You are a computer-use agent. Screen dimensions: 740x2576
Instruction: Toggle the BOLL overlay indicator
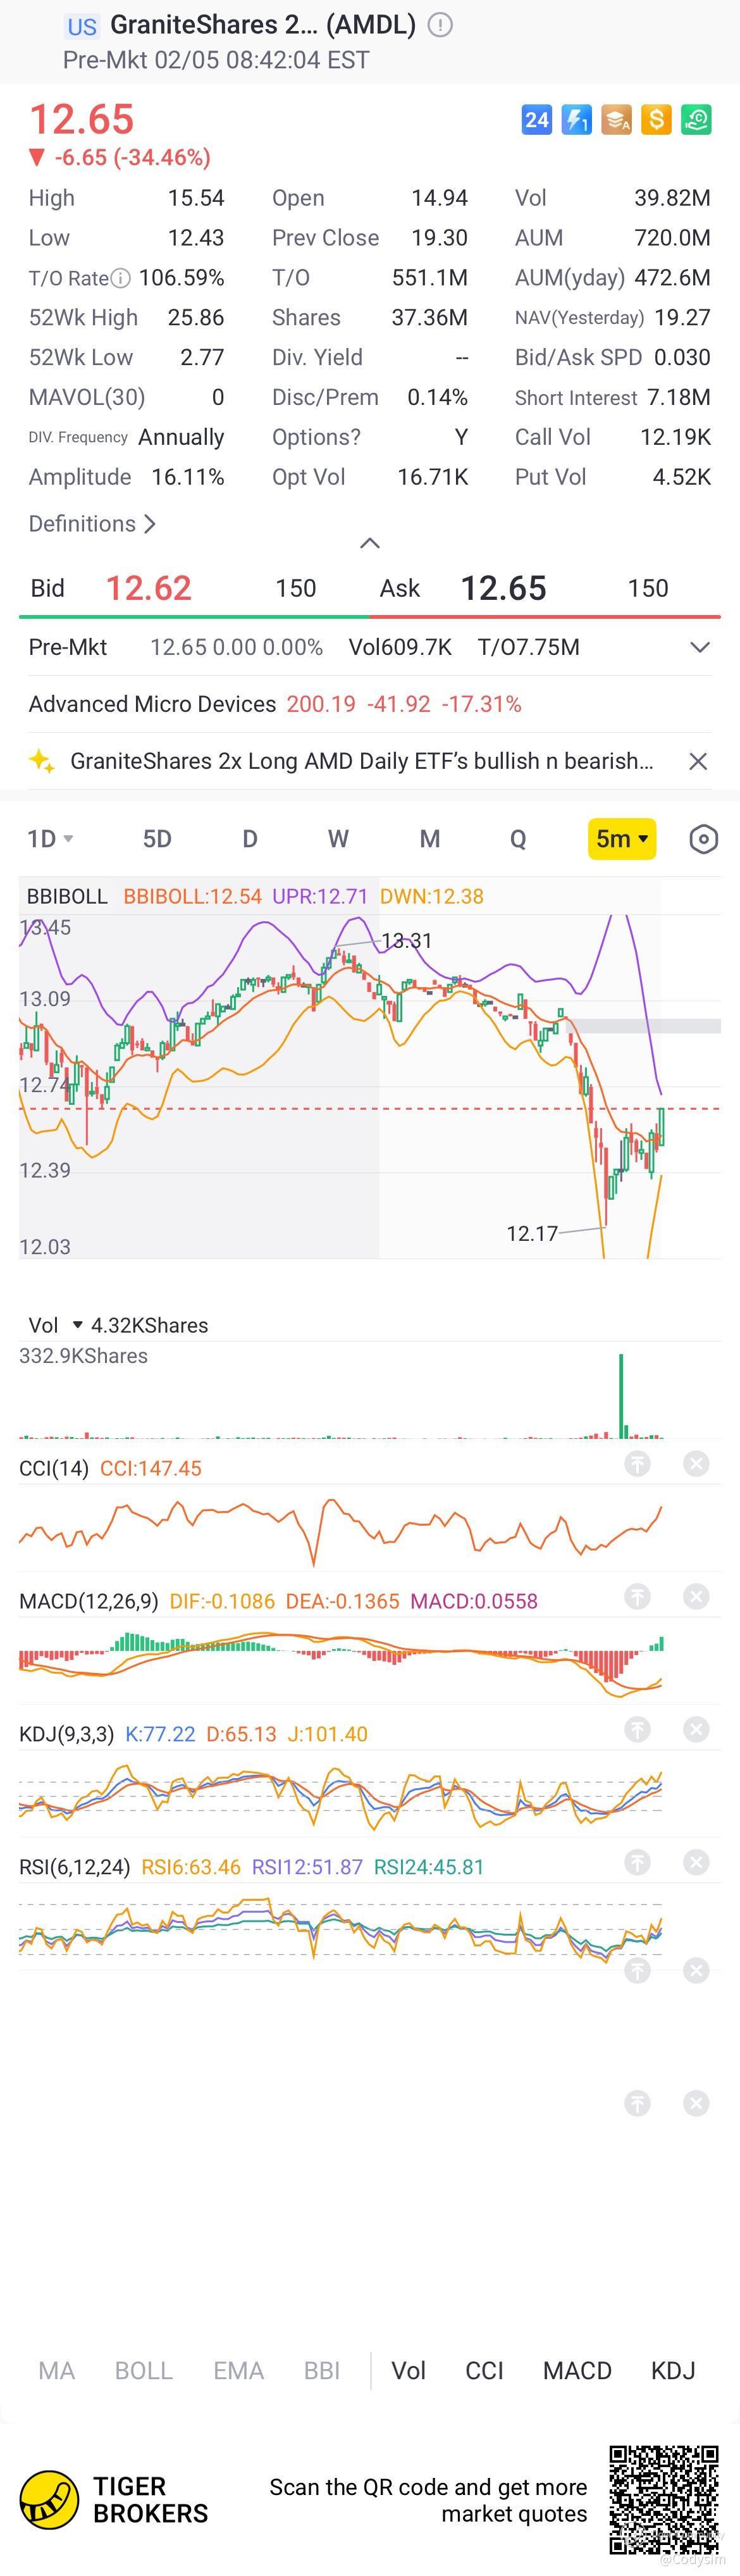pyautogui.click(x=144, y=2370)
